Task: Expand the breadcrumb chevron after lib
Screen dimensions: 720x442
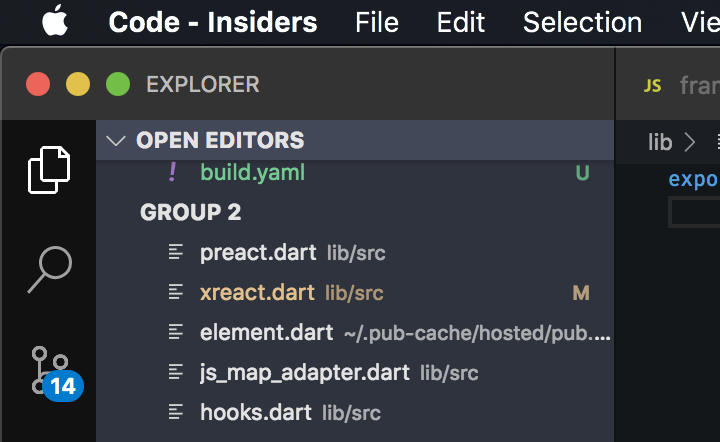Action: point(689,142)
